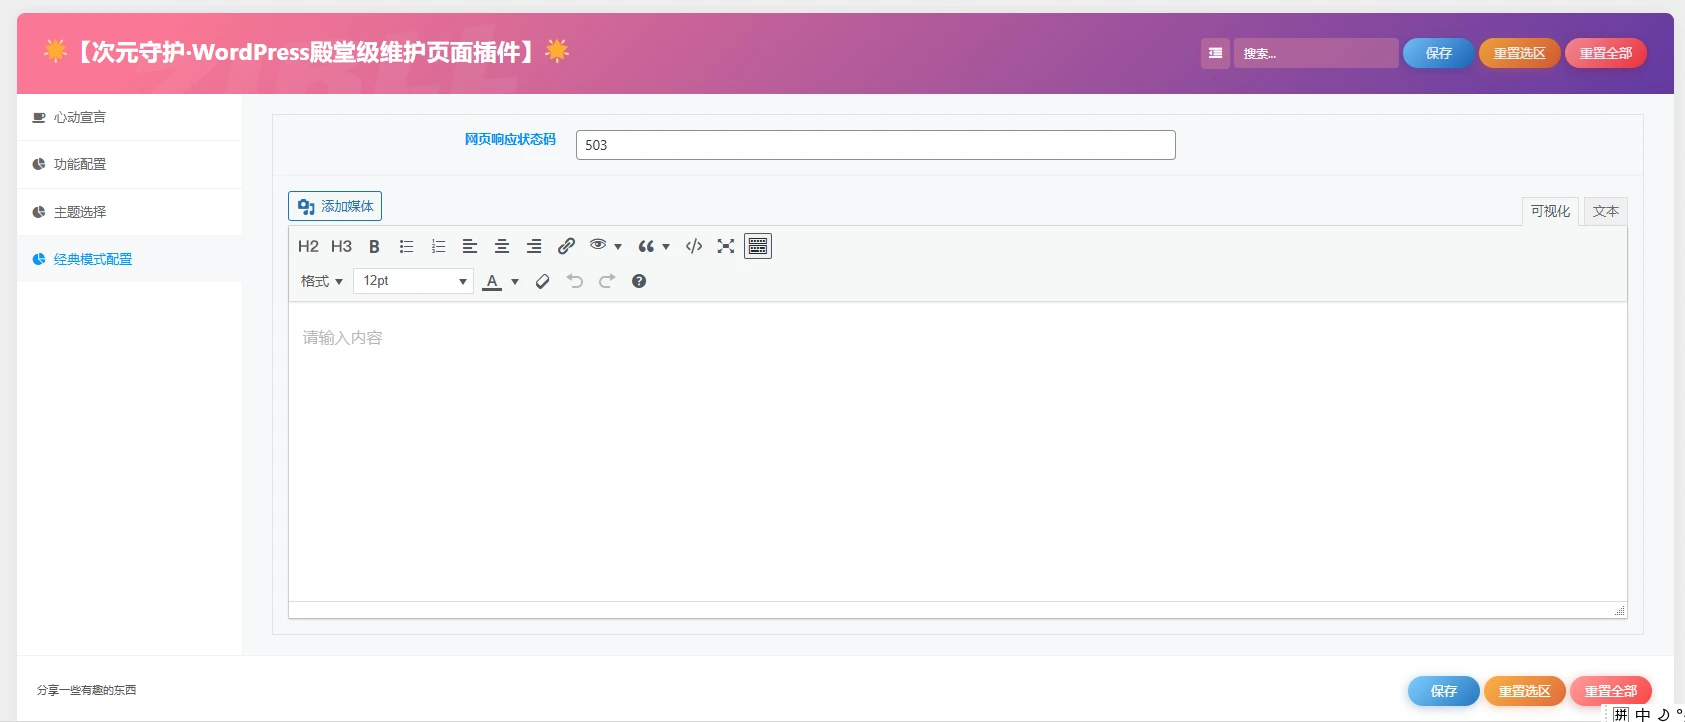
Task: Open the 心动宣言 sidebar section
Action: tap(129, 117)
